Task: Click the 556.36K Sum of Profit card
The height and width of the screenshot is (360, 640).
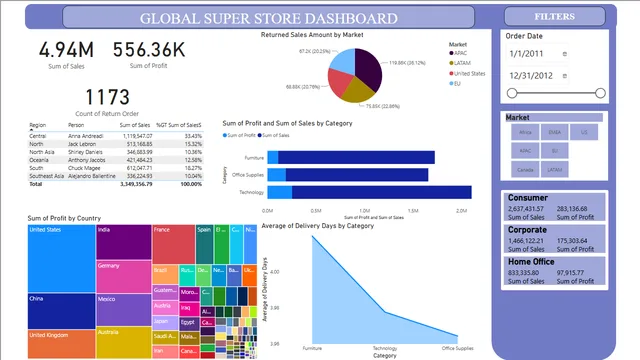Action: pyautogui.click(x=149, y=55)
